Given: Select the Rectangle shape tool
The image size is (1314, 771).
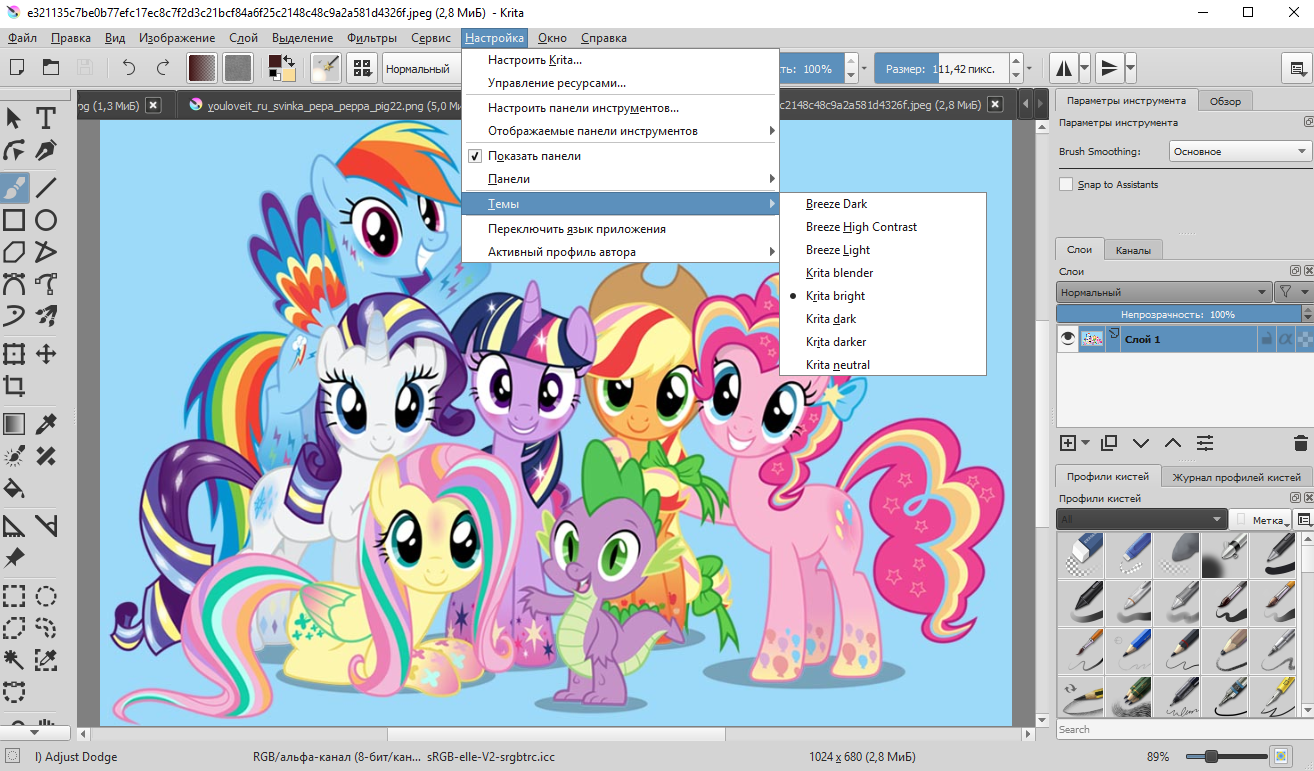Looking at the screenshot, I should pos(14,220).
